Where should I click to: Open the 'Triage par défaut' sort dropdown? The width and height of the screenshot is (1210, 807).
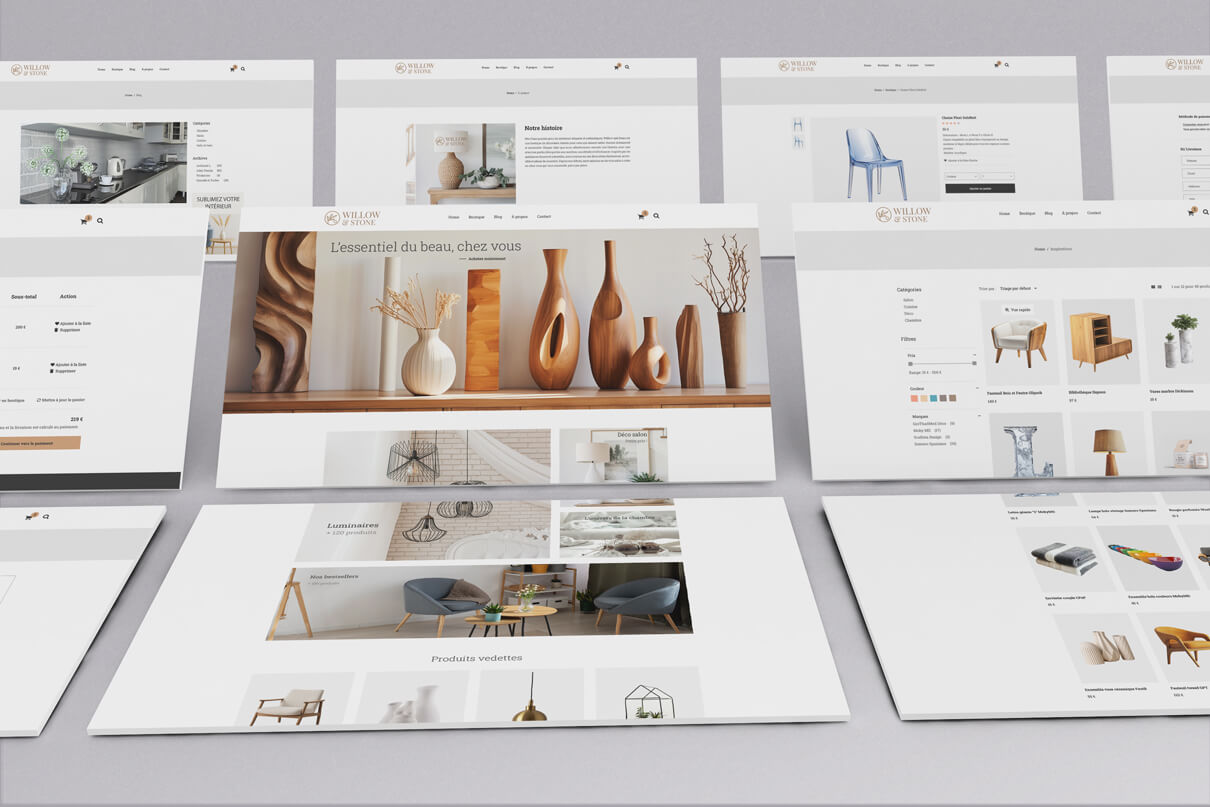click(x=1014, y=289)
